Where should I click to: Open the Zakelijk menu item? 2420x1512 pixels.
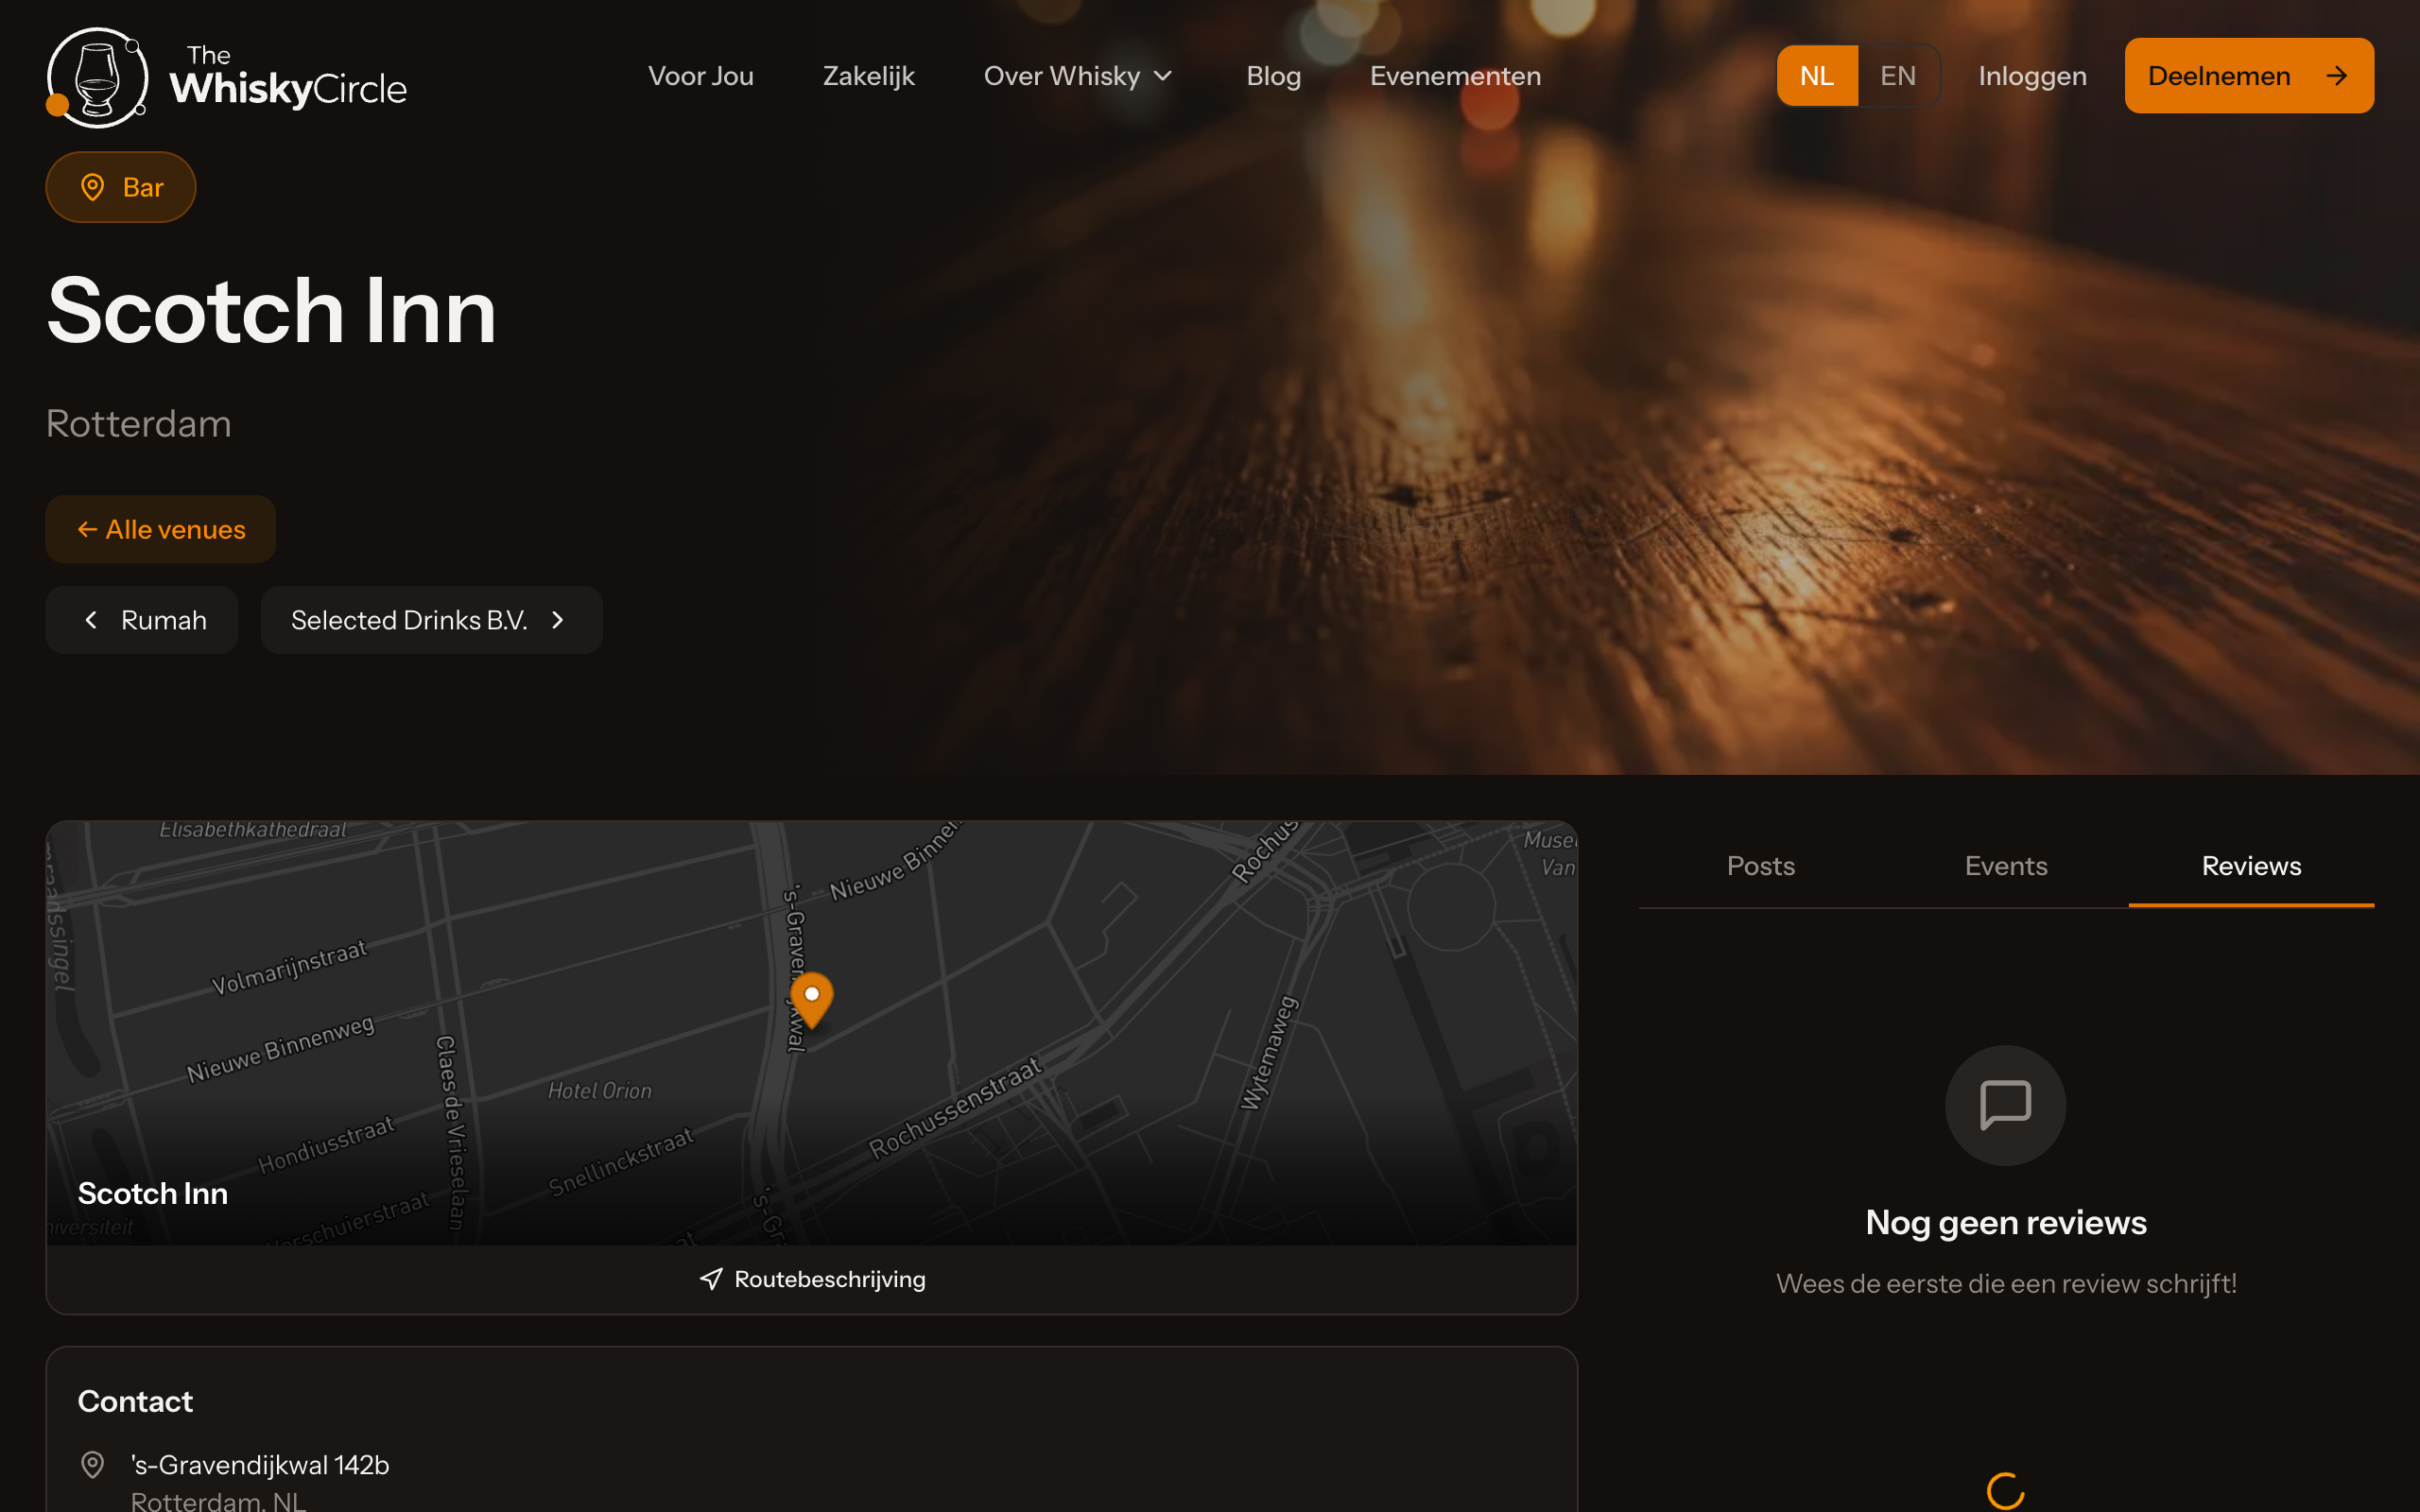point(868,76)
